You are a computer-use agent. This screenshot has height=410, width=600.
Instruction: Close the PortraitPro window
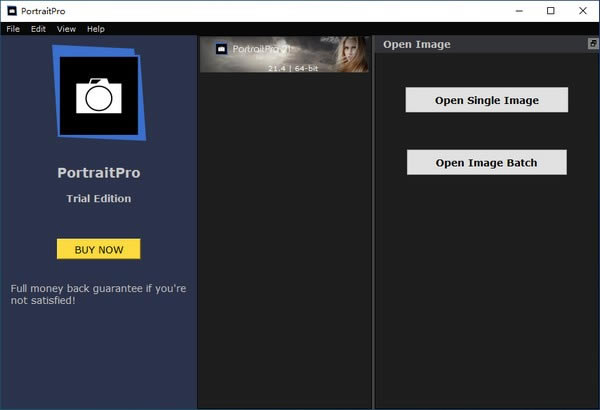[583, 11]
